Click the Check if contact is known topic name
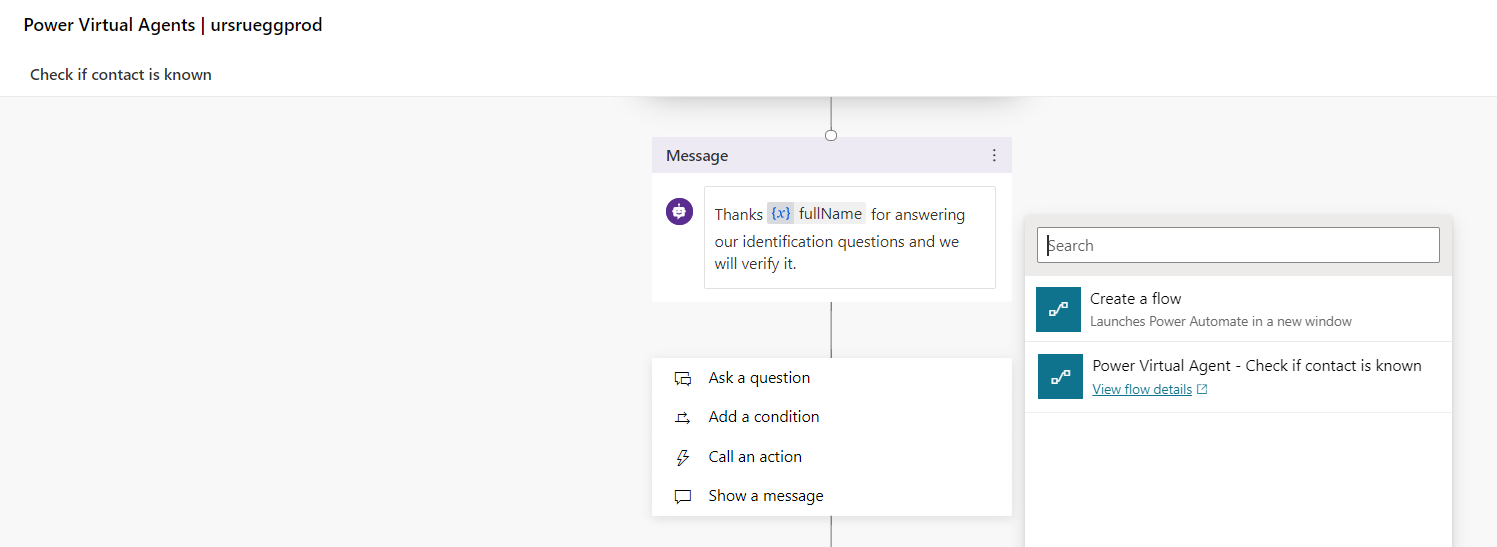This screenshot has width=1497, height=547. pos(121,74)
